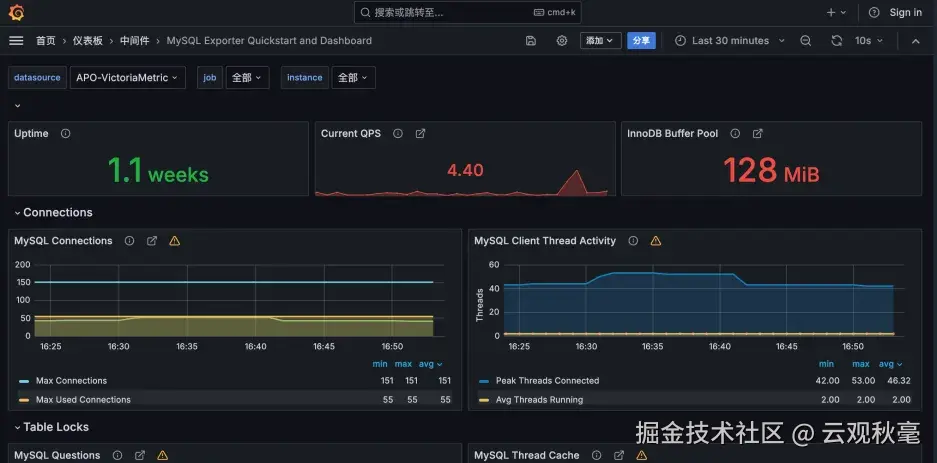Click the MySQL Thread Cache panel title
This screenshot has width=937, height=463.
[526, 455]
